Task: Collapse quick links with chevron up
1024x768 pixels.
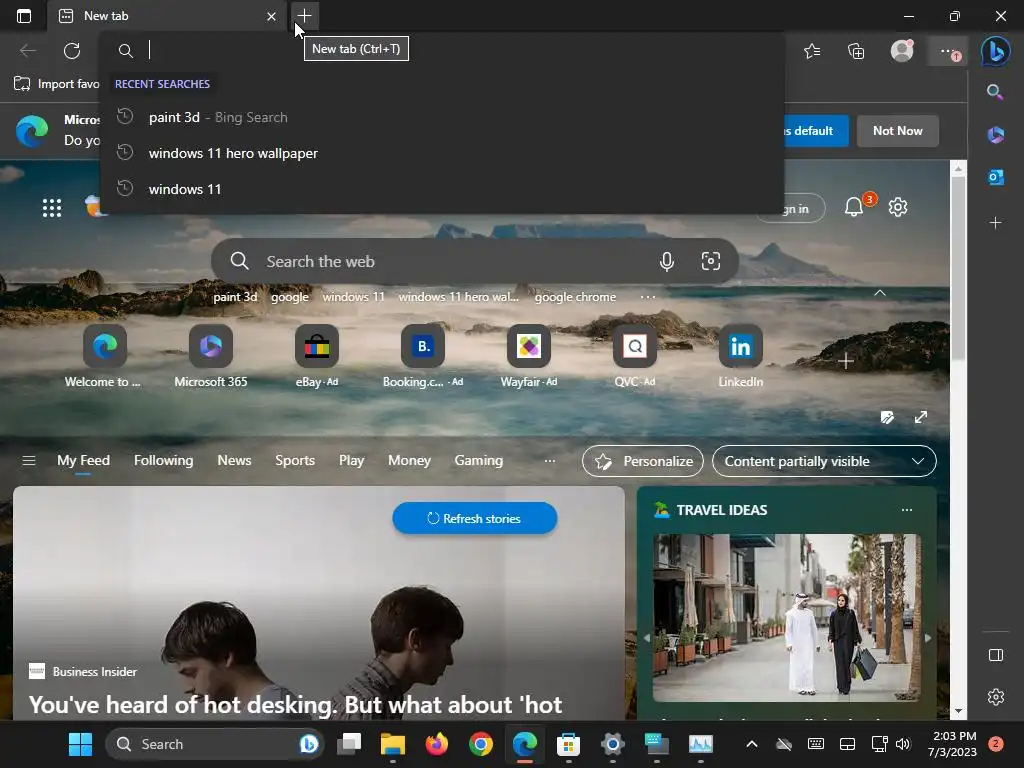Action: (x=880, y=293)
